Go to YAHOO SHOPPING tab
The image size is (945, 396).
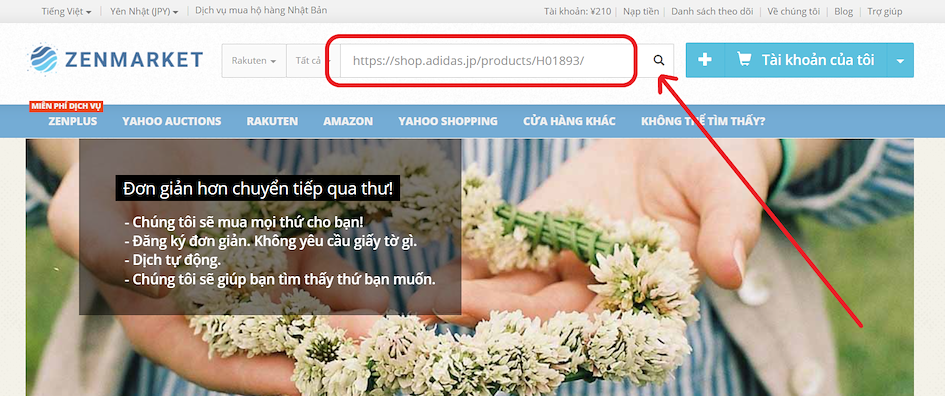coord(448,121)
